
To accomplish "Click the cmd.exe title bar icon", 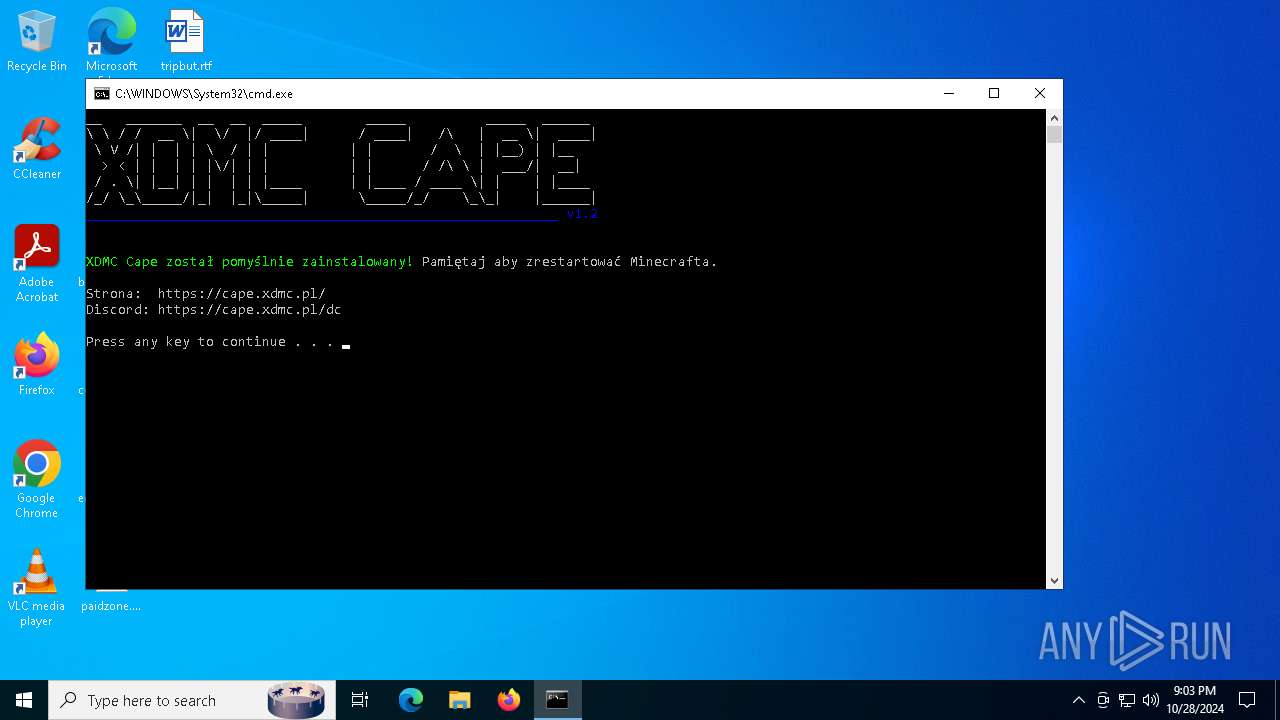I will click(101, 94).
